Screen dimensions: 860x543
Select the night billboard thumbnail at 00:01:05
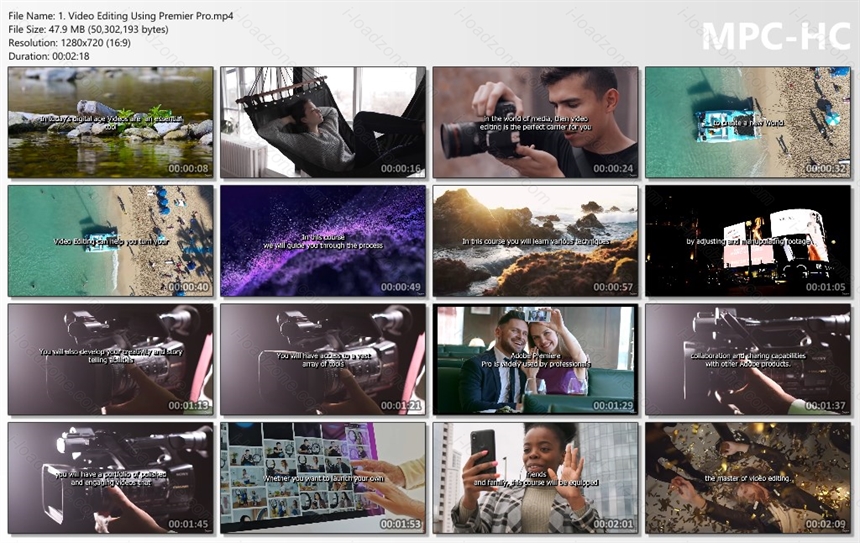point(748,241)
